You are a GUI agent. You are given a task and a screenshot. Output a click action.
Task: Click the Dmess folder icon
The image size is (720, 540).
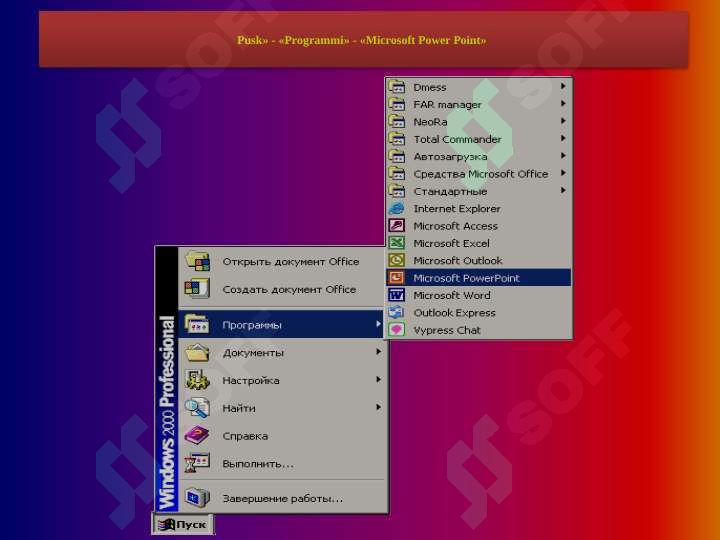pyautogui.click(x=396, y=87)
